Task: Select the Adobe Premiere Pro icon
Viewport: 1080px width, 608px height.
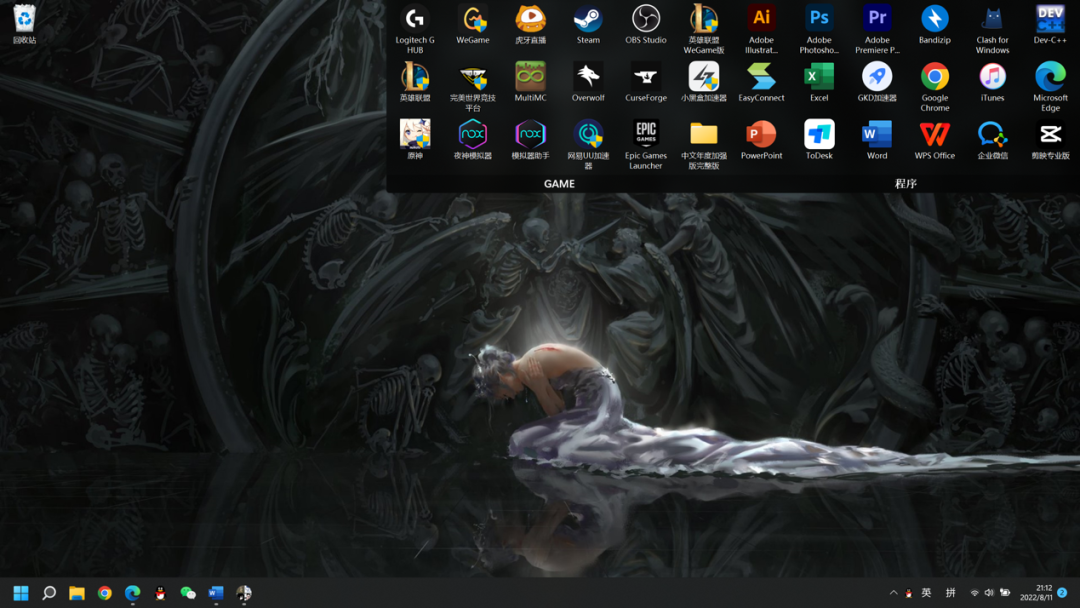Action: pyautogui.click(x=877, y=19)
